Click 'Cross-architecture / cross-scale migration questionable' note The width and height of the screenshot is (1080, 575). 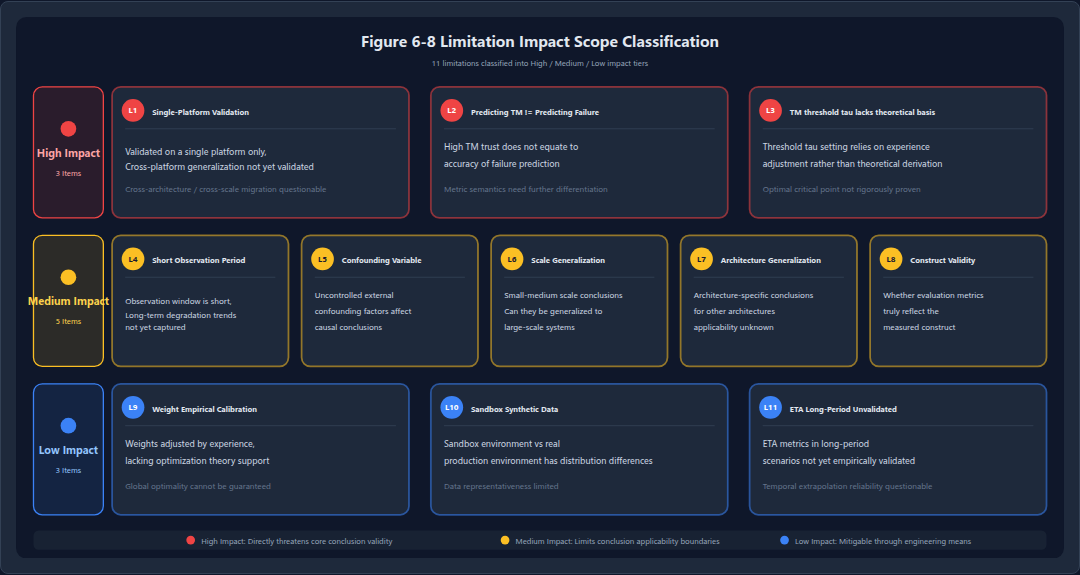[226, 189]
